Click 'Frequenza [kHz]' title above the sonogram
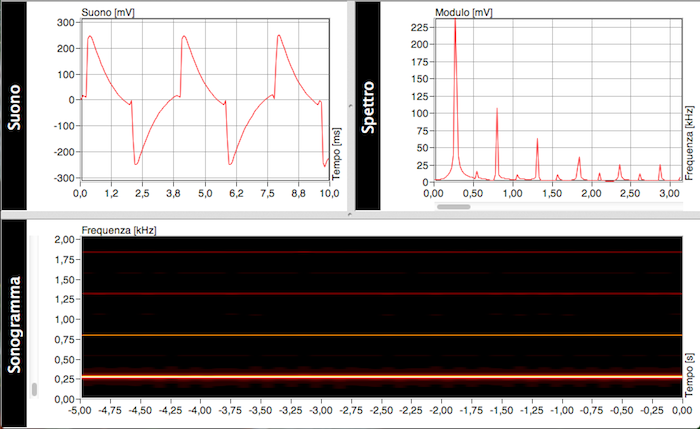Screen dimensions: 700x429 pos(119,230)
